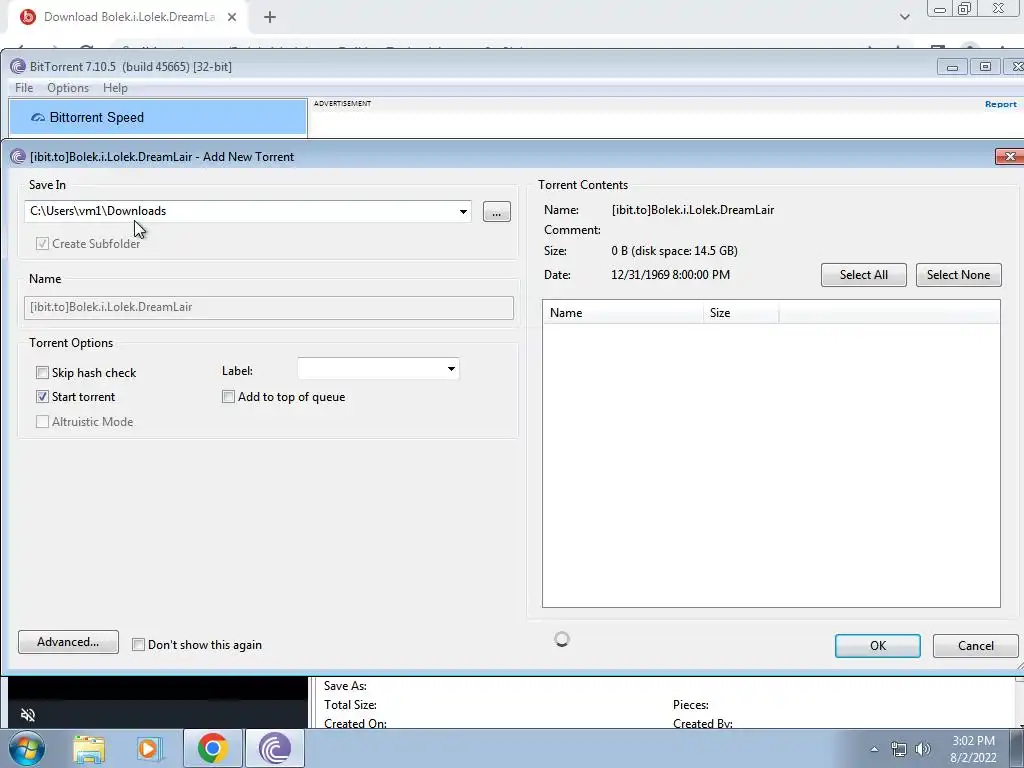This screenshot has height=768, width=1024.
Task: Open the File menu in BitTorrent
Action: 24,88
